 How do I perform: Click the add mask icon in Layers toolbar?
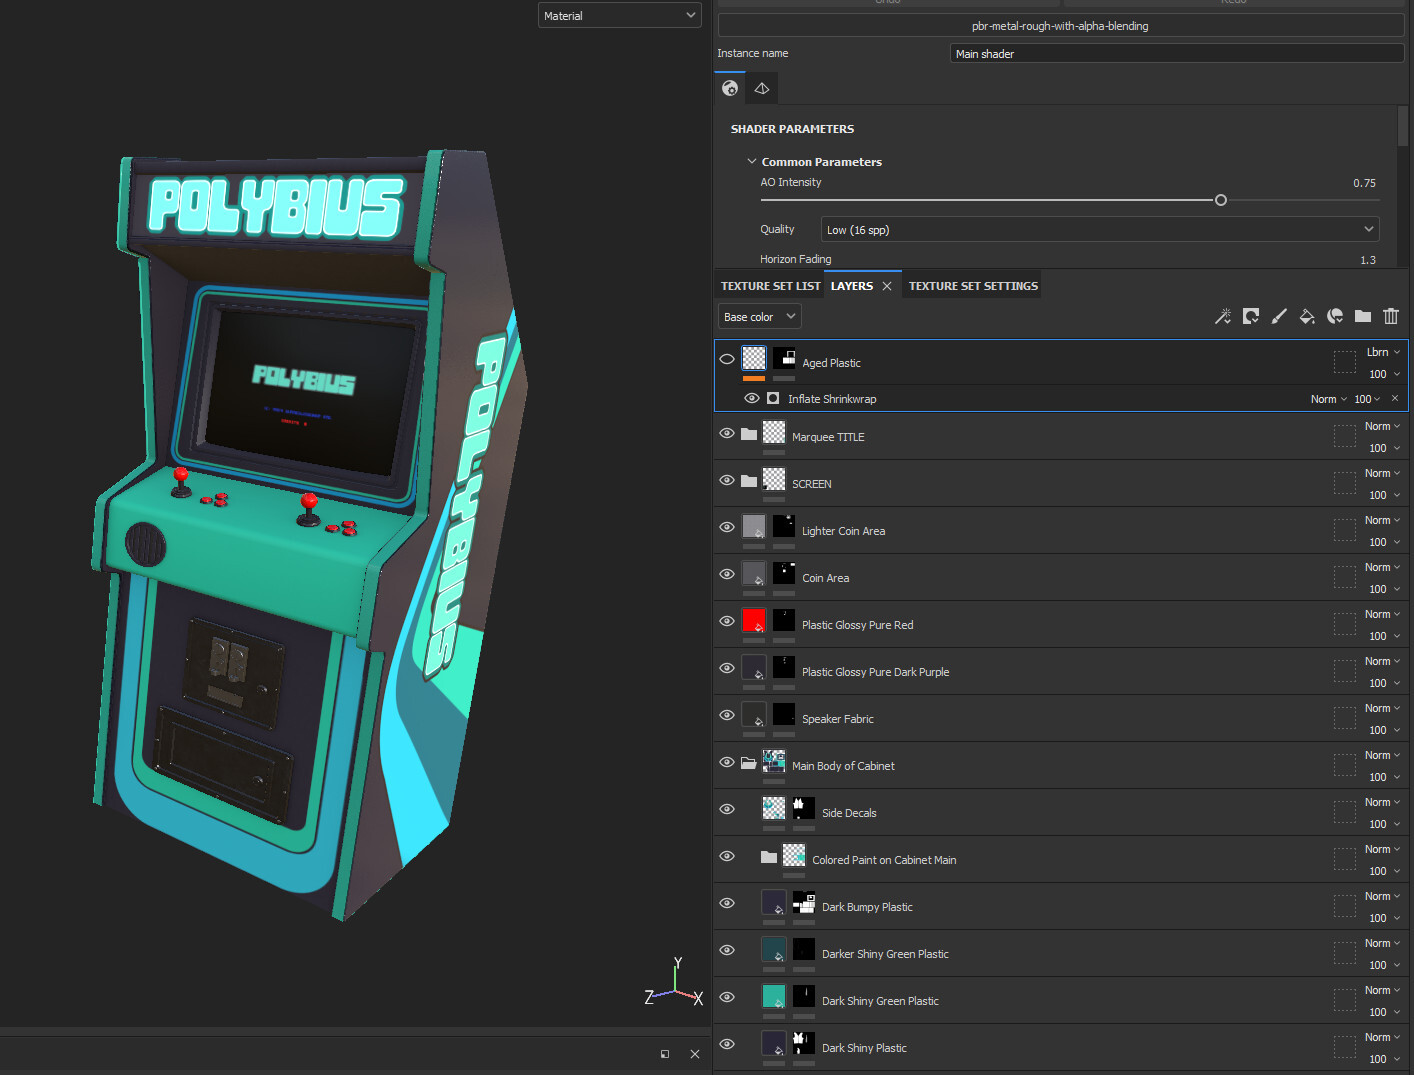coord(1251,317)
